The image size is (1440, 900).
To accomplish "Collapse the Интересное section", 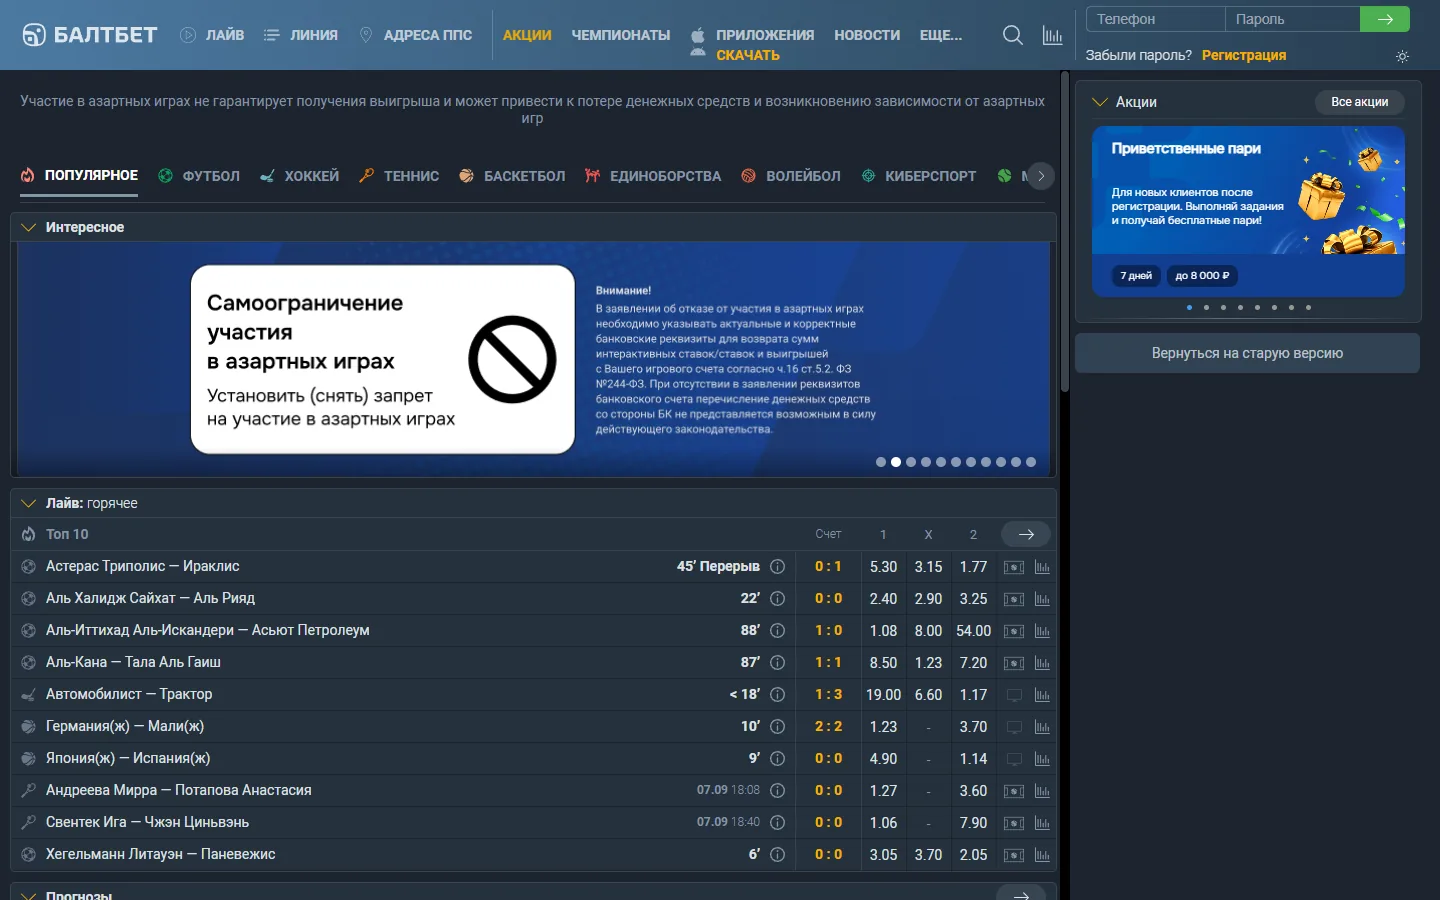I will 28,227.
